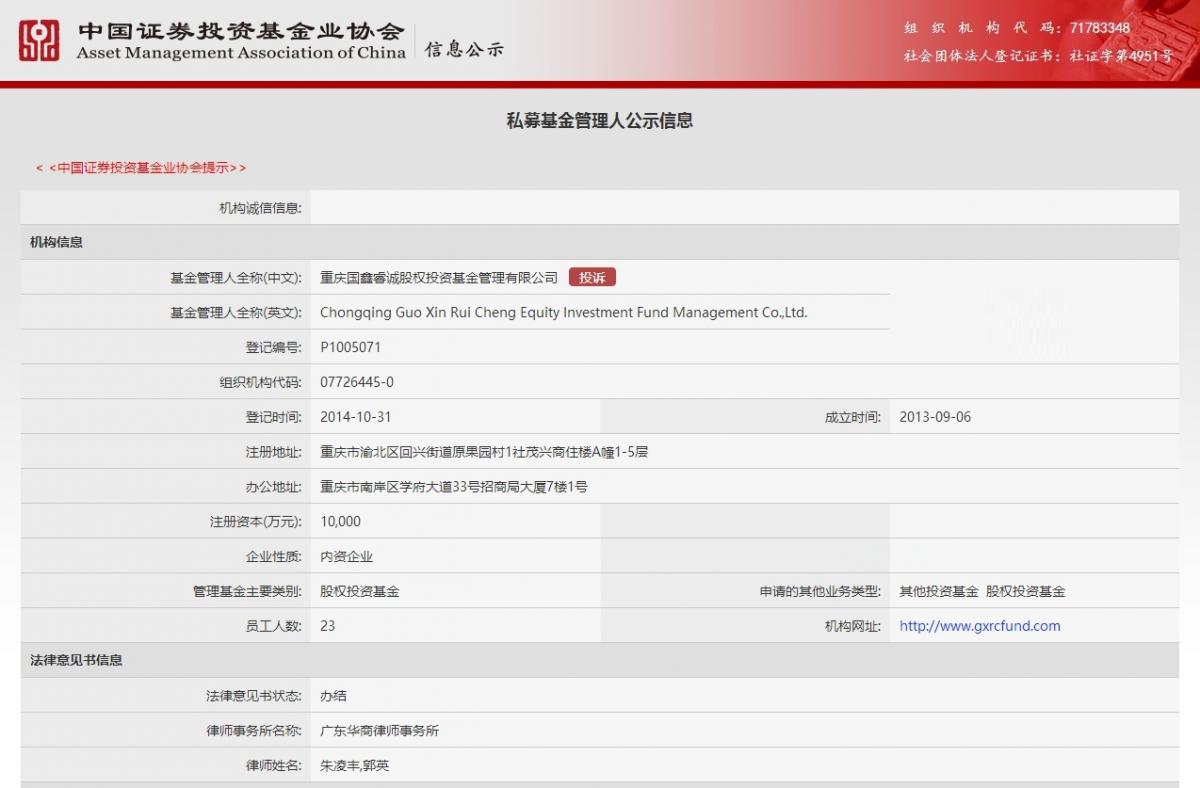Open the 中国证券投资基金业协会提示 link

(x=141, y=168)
